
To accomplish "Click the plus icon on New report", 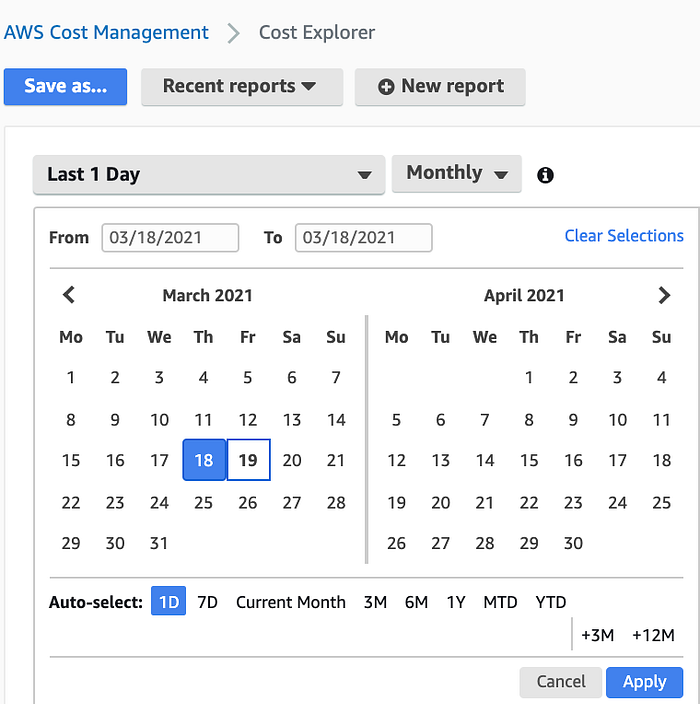I will [386, 86].
